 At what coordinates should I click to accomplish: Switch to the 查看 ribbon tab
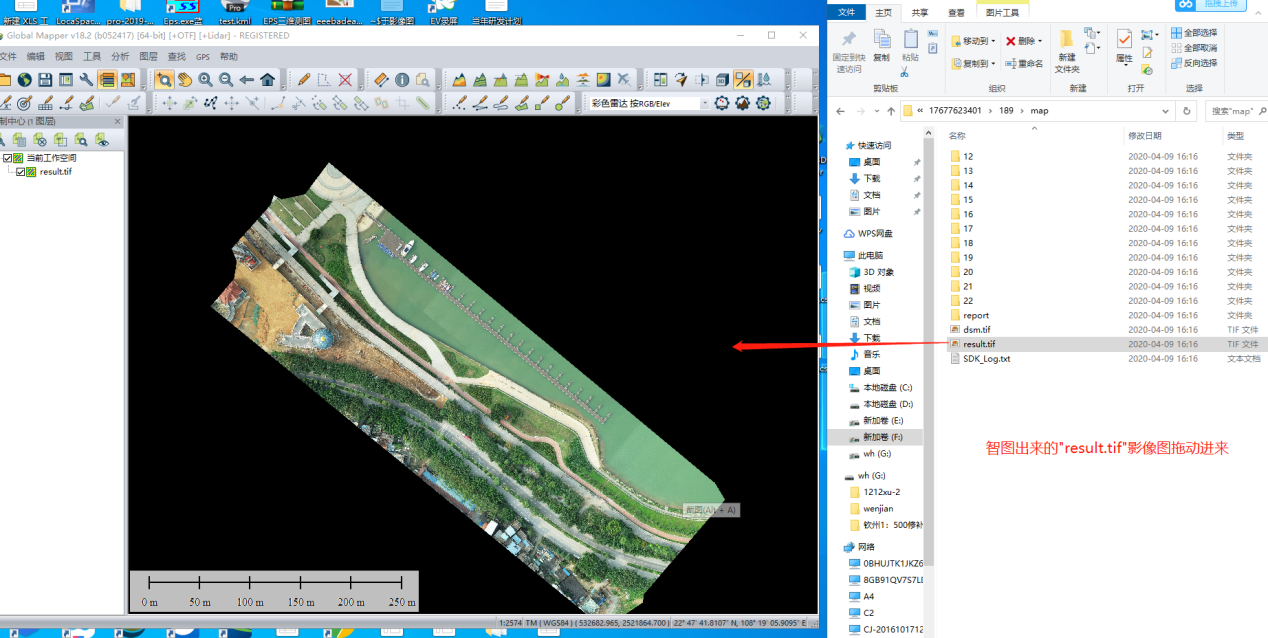(956, 12)
